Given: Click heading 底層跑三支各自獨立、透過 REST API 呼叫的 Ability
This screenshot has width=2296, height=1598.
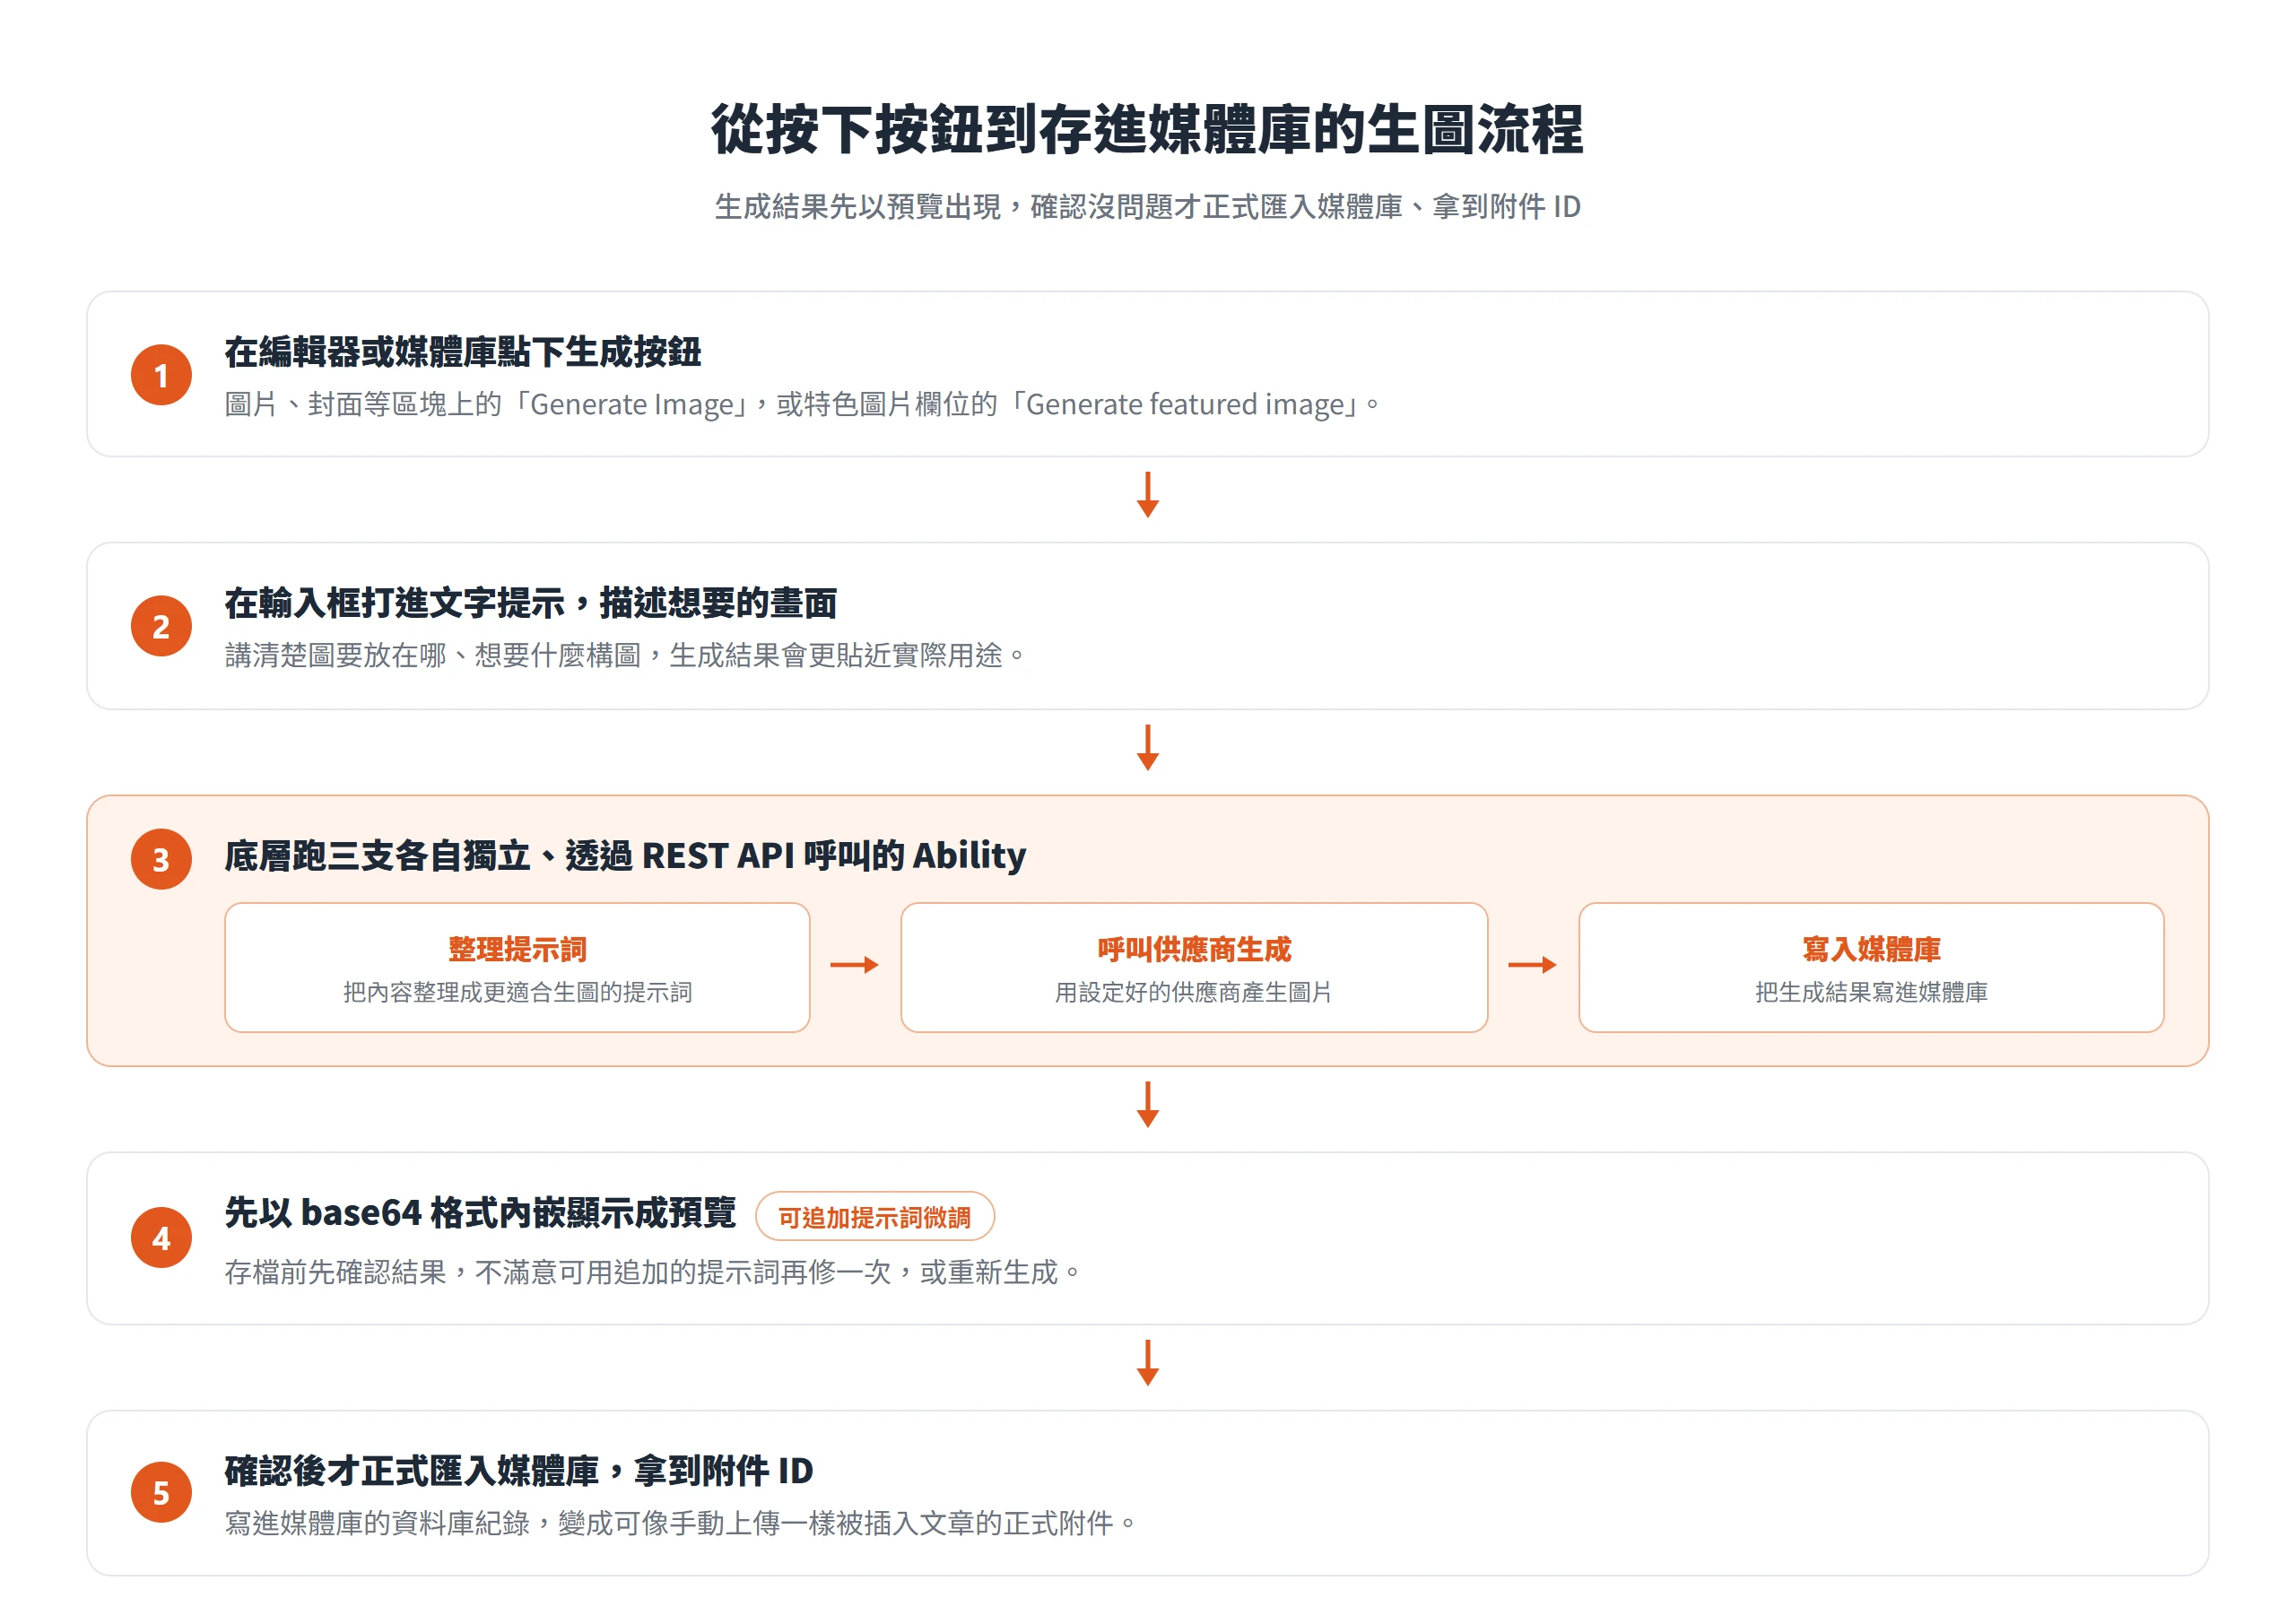Looking at the screenshot, I should (x=625, y=856).
